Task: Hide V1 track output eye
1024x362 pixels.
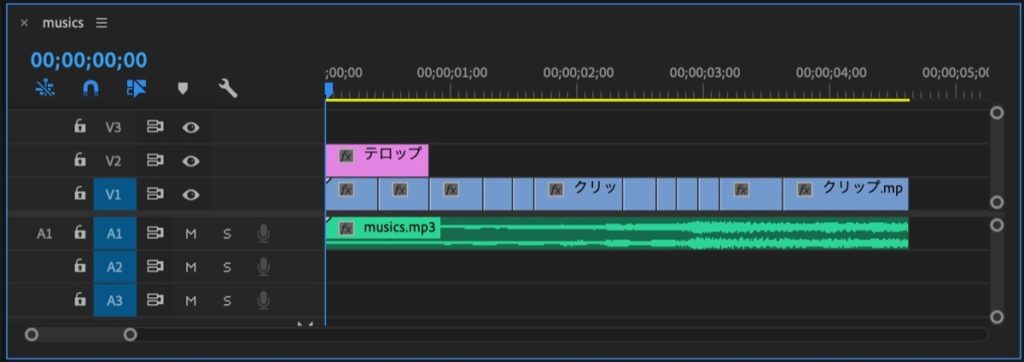Action: pyautogui.click(x=191, y=194)
